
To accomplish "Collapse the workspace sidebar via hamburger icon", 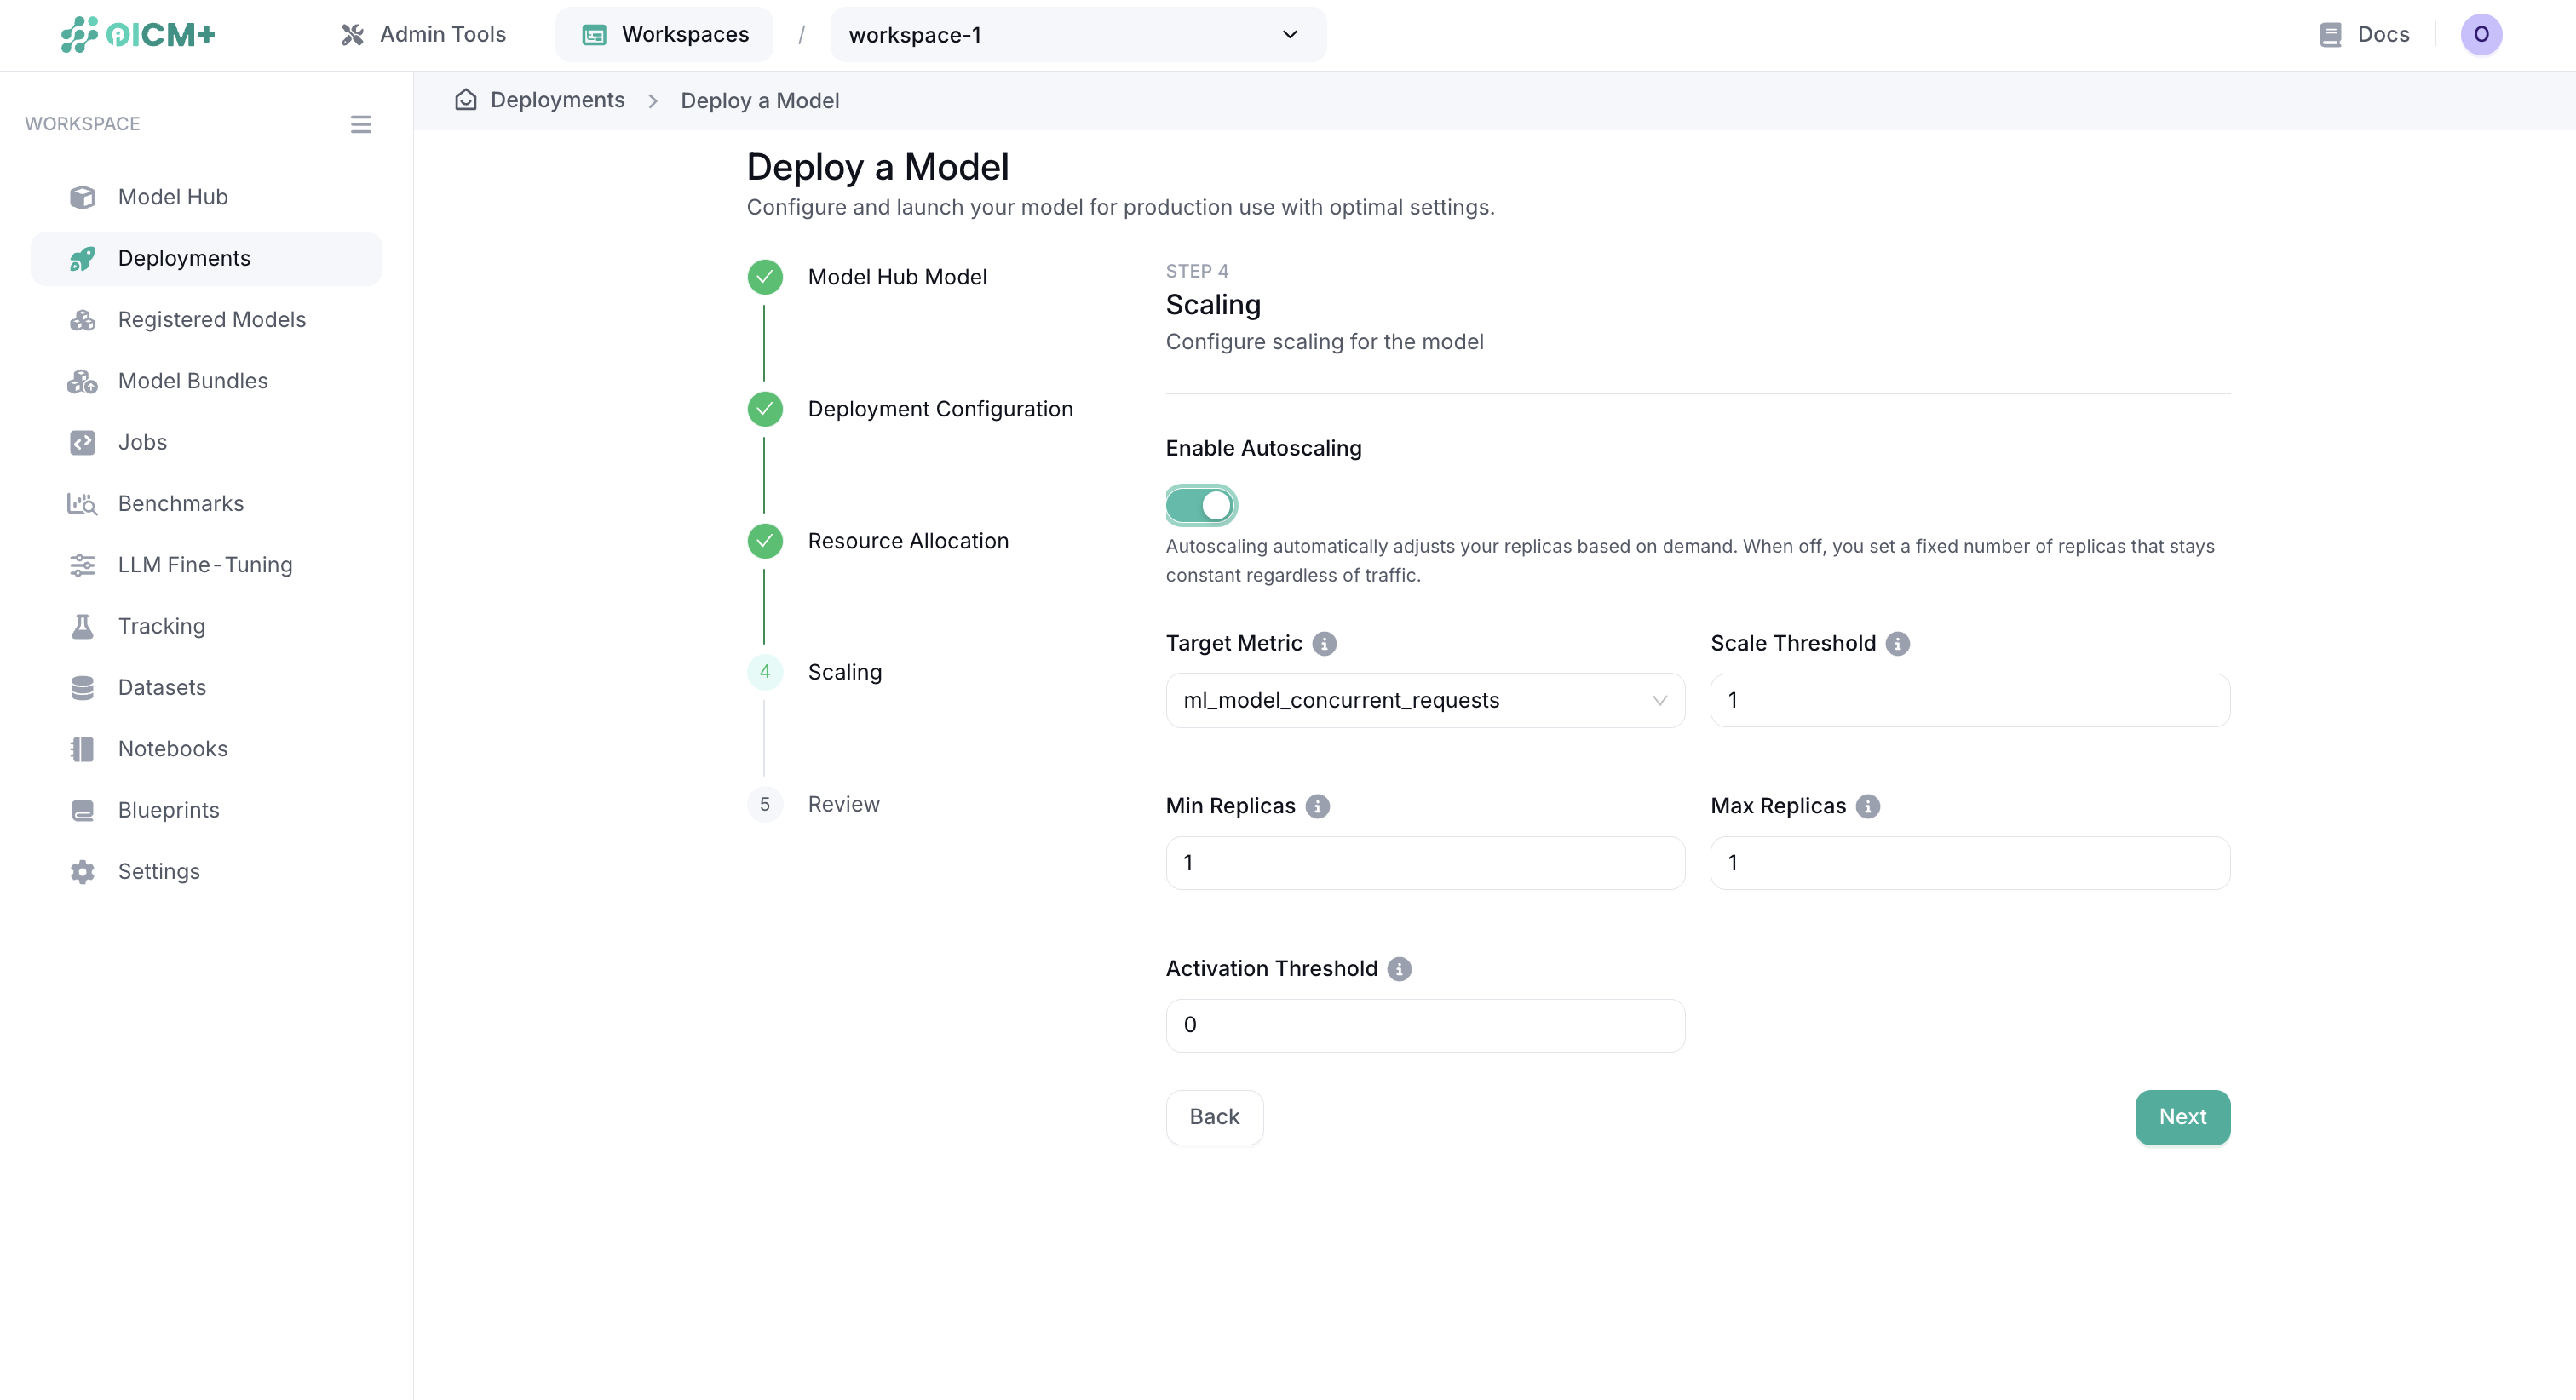I will pos(361,123).
